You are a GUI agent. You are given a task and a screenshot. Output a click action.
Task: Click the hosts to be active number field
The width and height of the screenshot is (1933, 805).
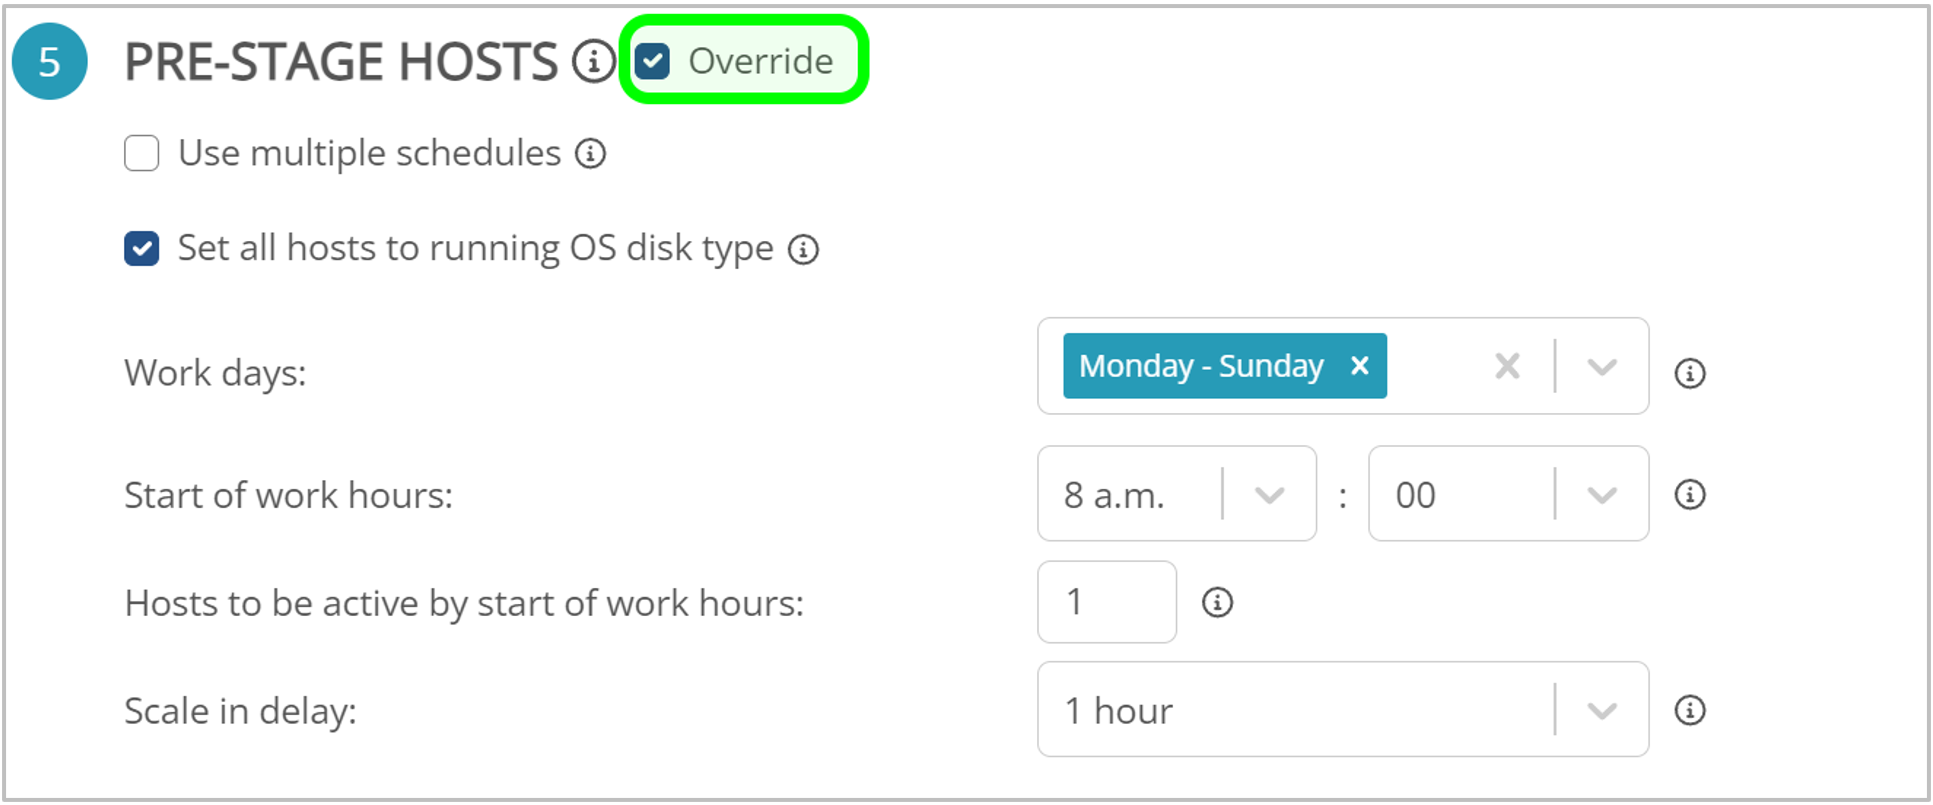pyautogui.click(x=1106, y=602)
